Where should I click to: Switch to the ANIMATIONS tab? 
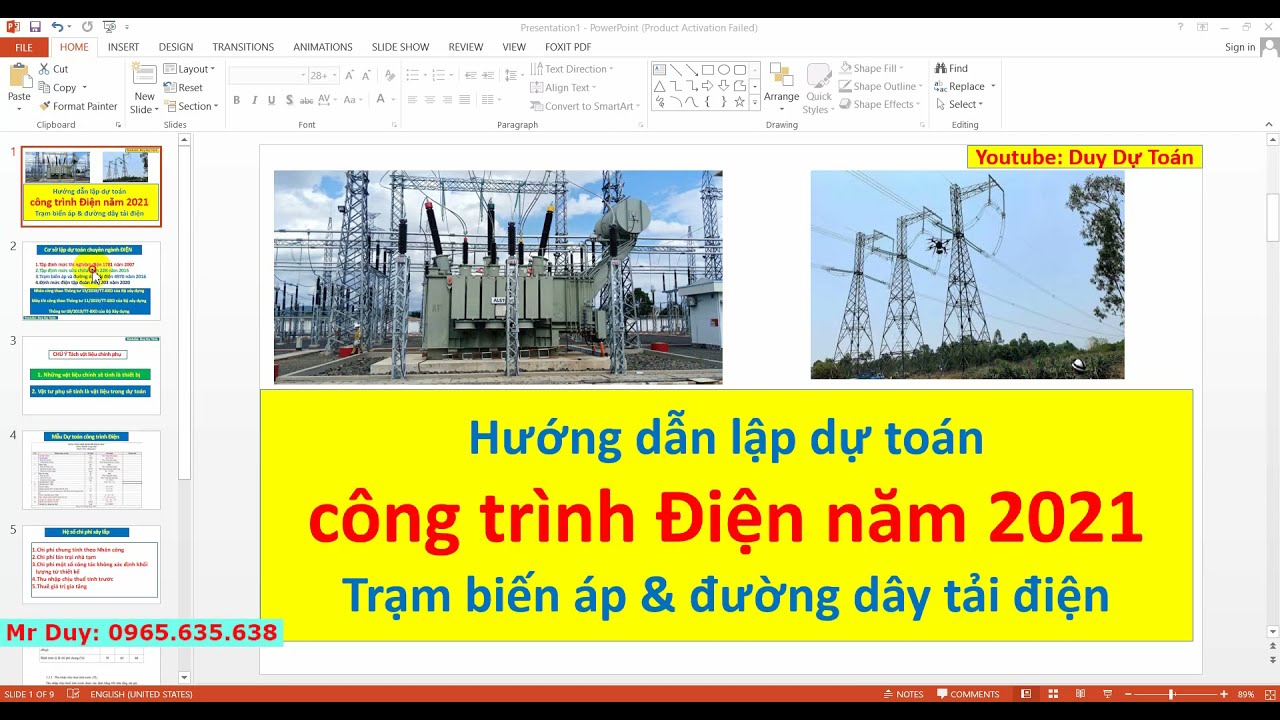(322, 47)
